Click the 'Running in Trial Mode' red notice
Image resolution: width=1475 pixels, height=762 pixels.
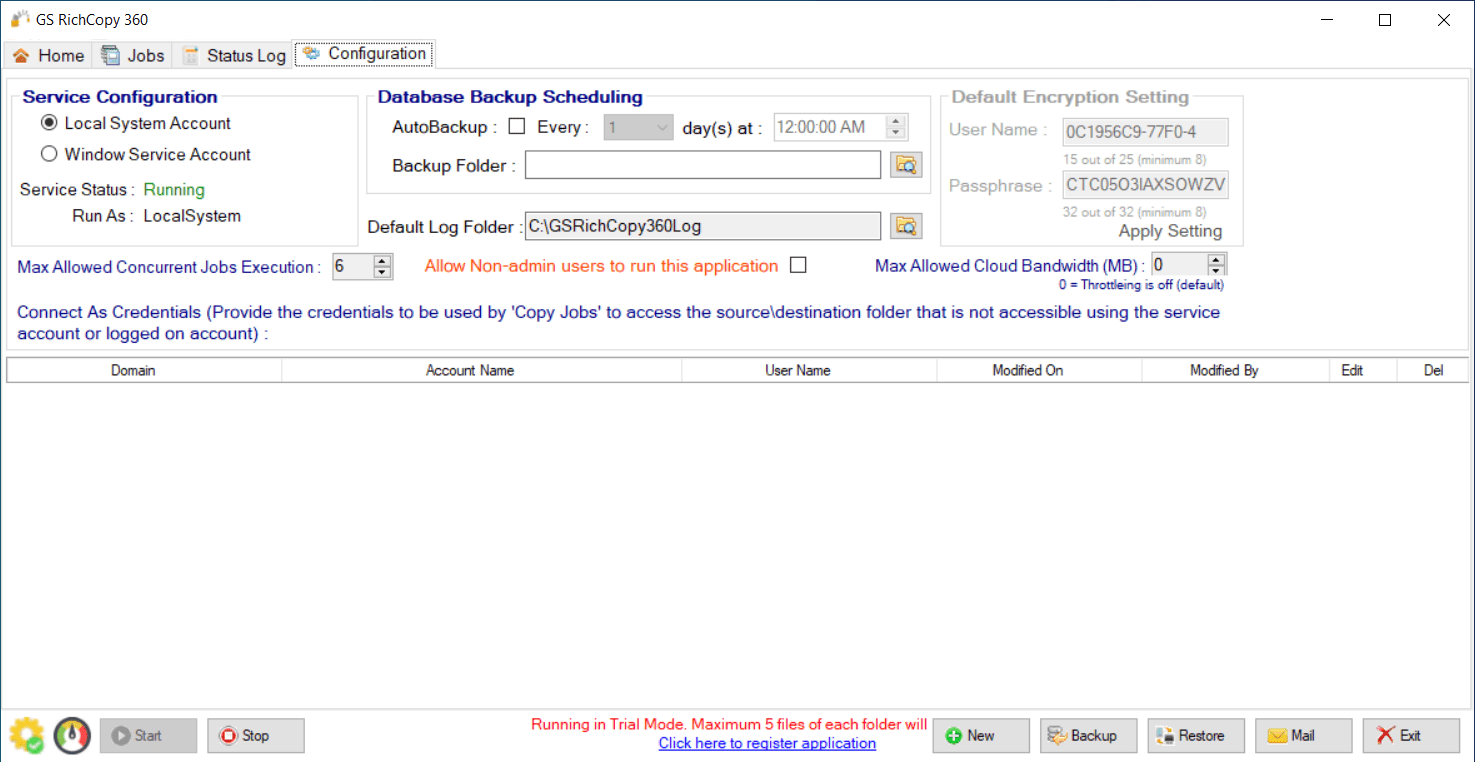[729, 724]
